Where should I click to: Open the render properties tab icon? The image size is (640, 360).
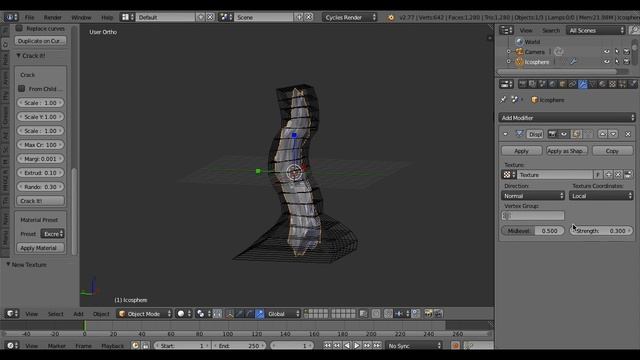click(522, 84)
